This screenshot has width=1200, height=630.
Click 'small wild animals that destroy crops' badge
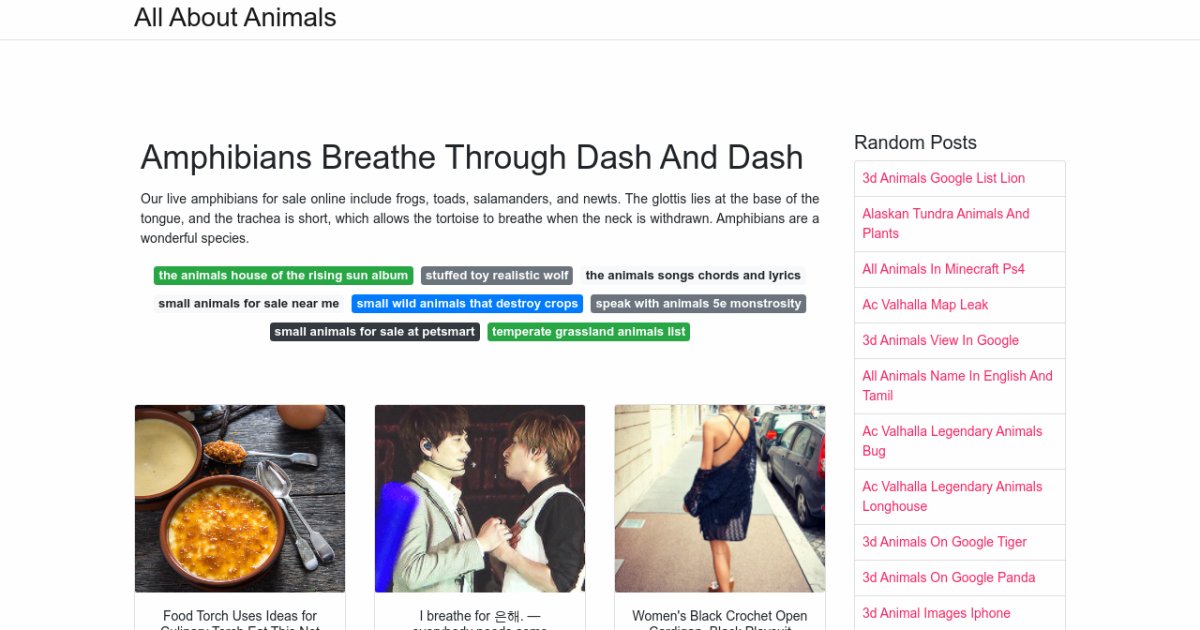click(467, 303)
